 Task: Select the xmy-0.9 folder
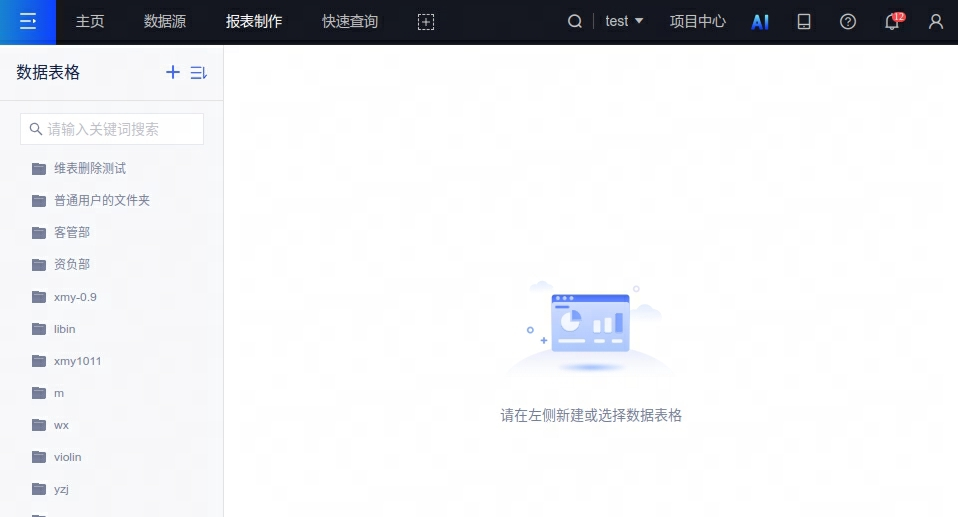click(75, 297)
